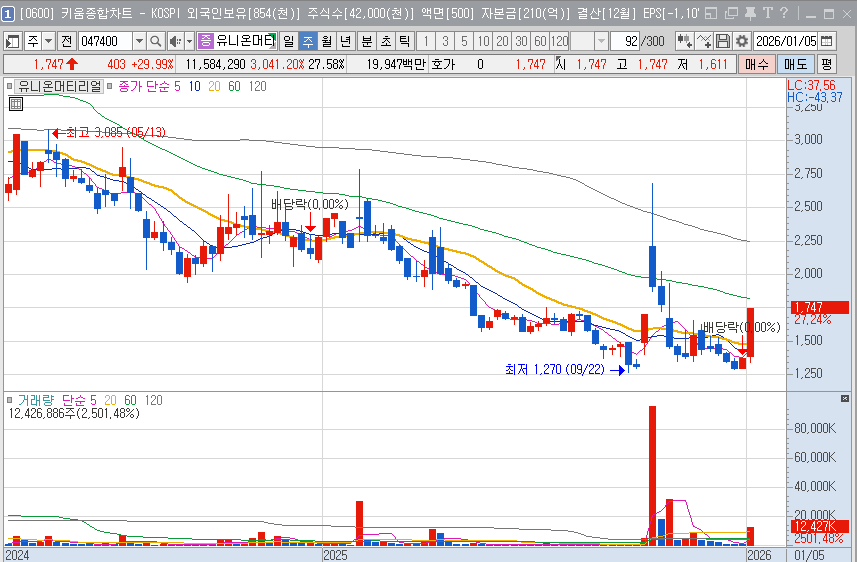
Task: Select the 60 interval button
Action: (540, 41)
